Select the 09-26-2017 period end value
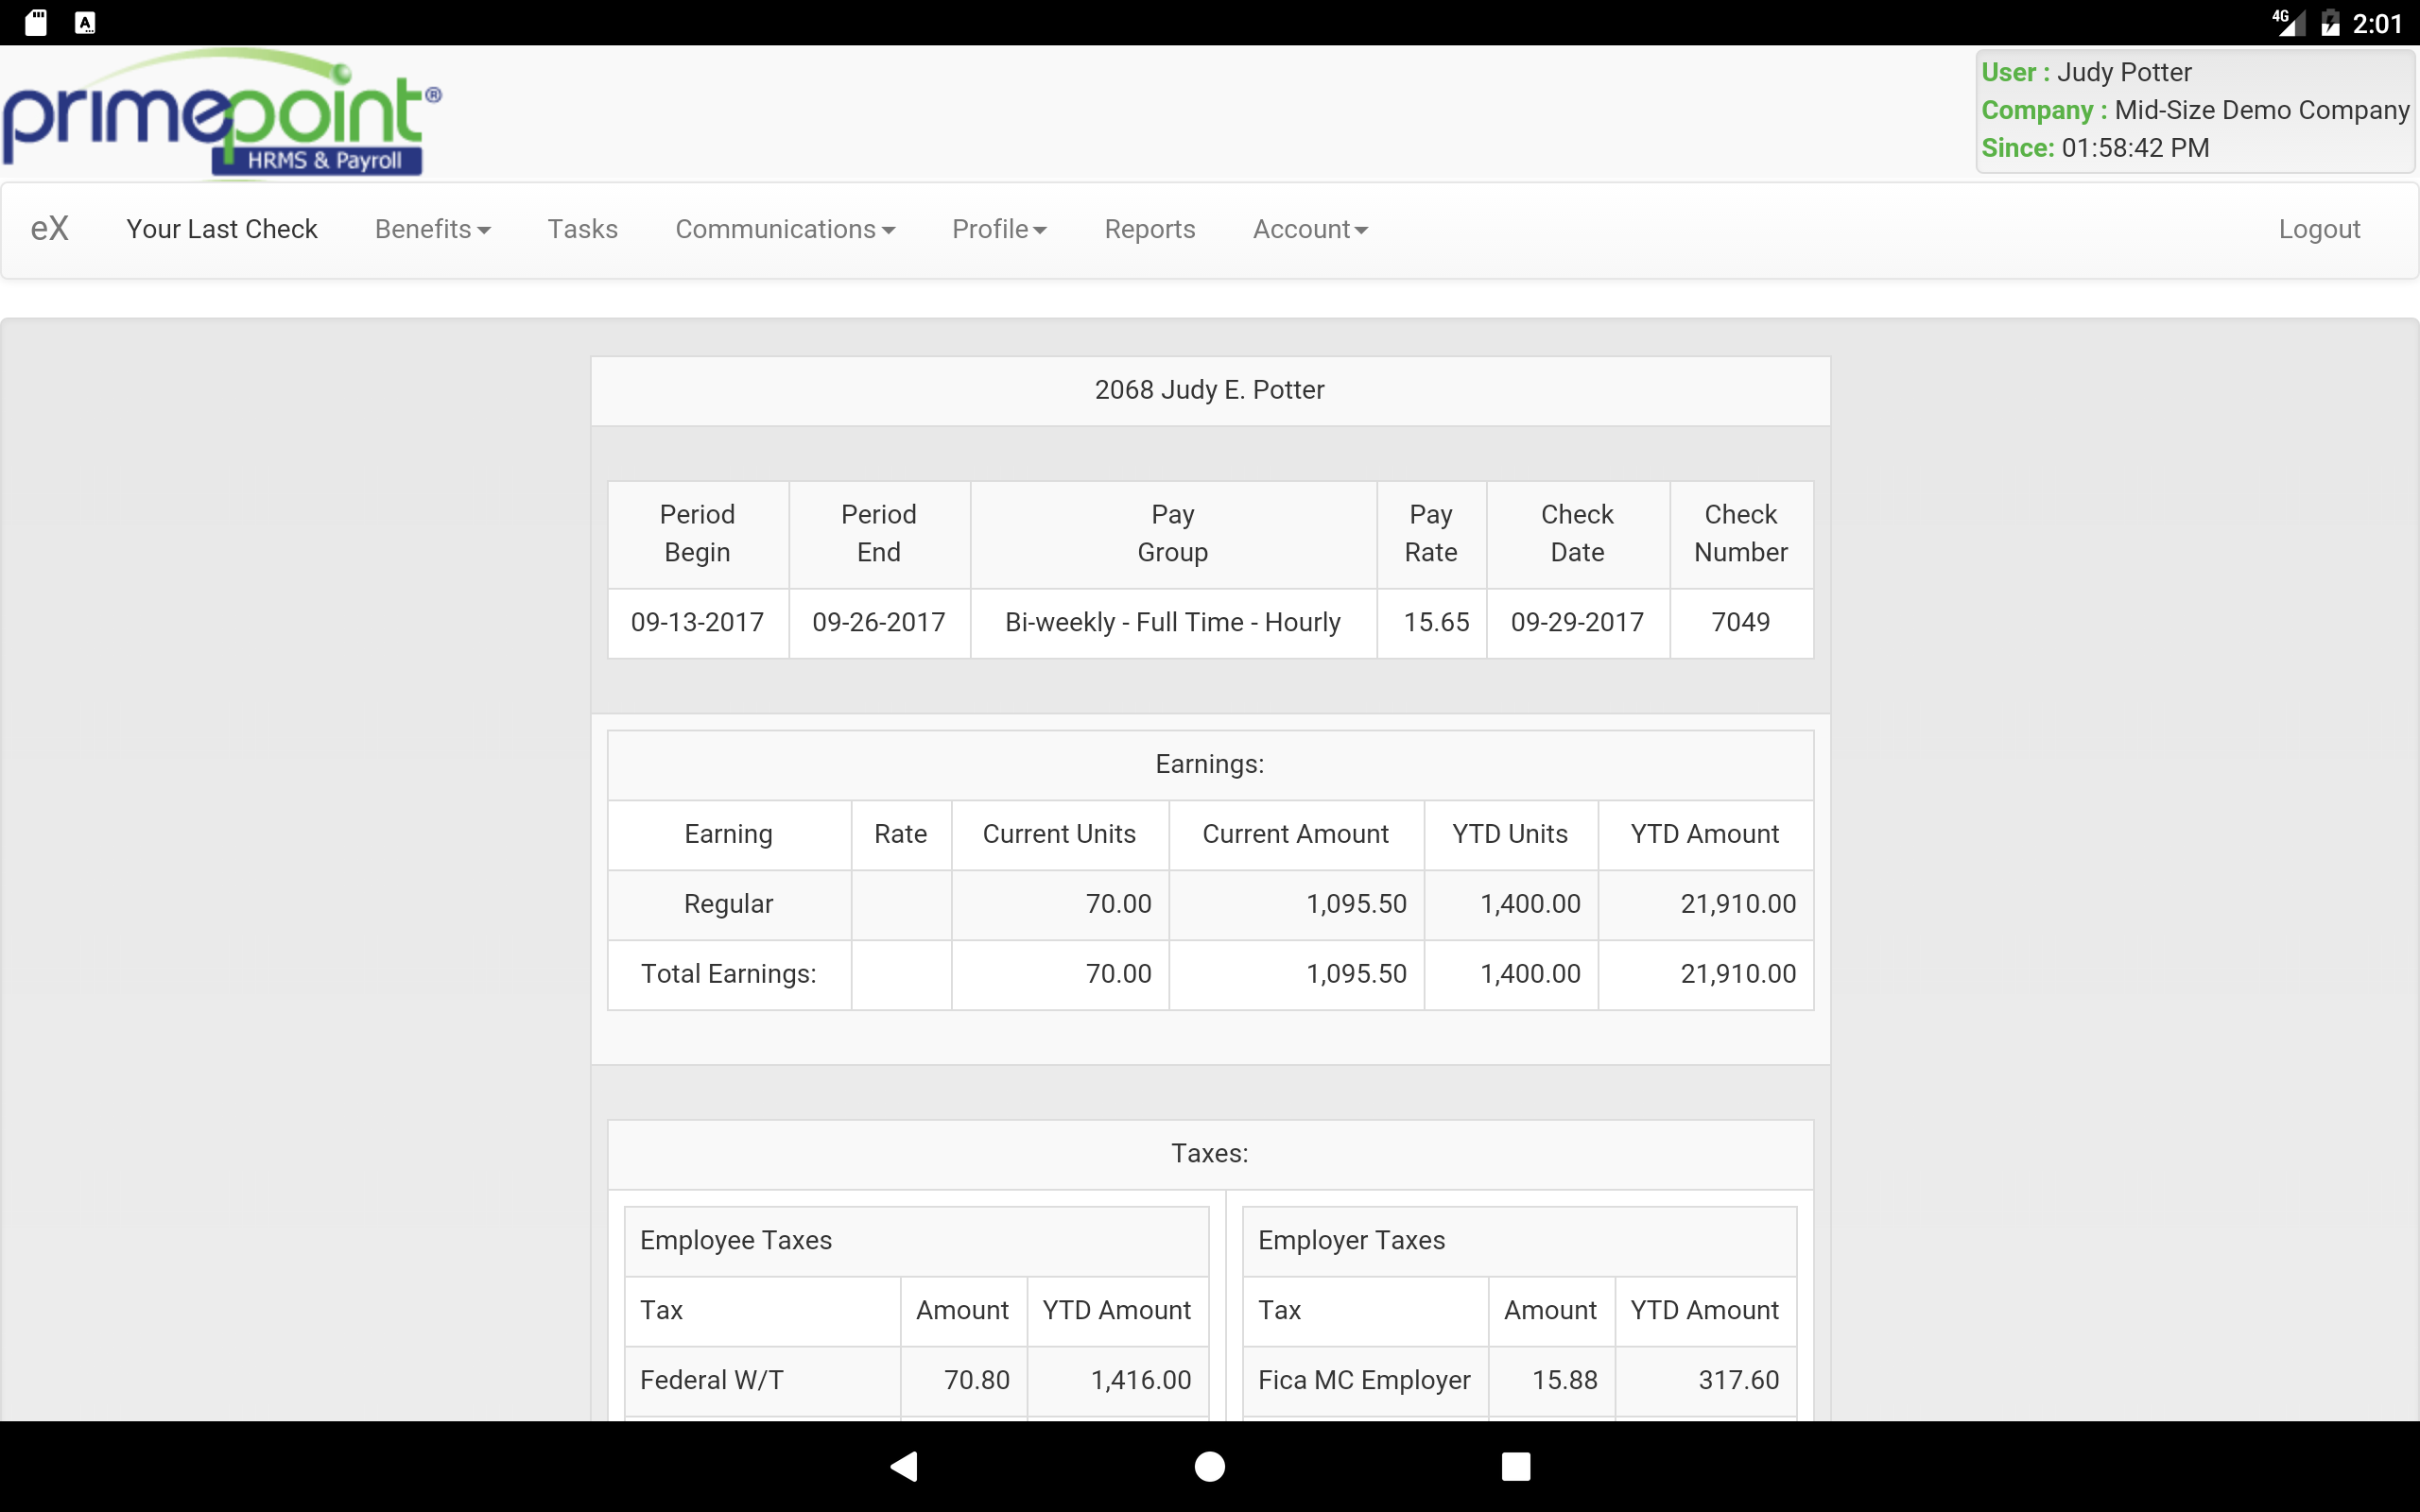The image size is (2420, 1512). (879, 622)
